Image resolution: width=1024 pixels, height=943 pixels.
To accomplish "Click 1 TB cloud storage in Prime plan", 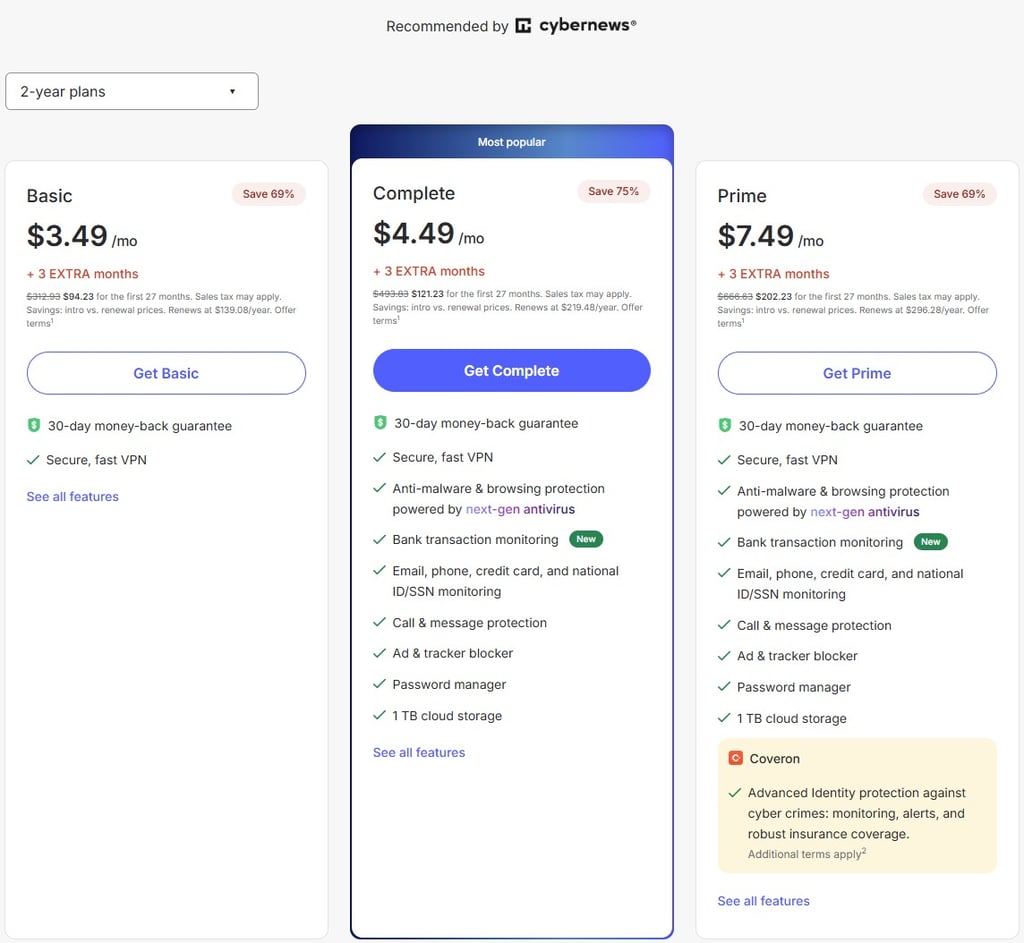I will click(792, 718).
